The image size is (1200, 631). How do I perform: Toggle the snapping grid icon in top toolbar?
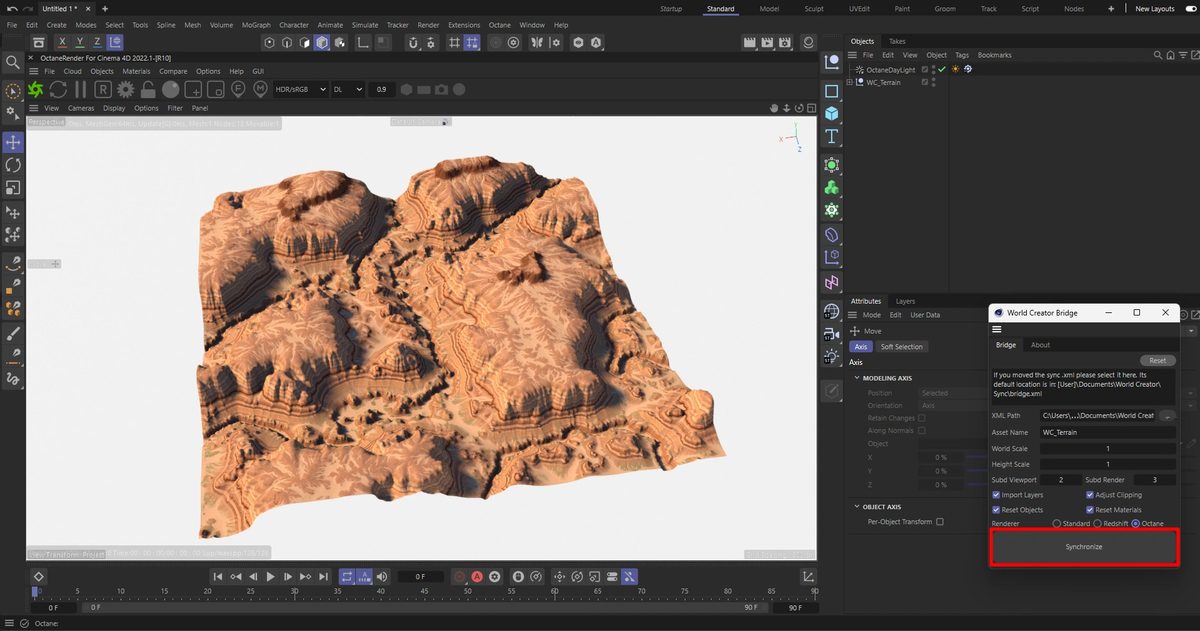(455, 42)
